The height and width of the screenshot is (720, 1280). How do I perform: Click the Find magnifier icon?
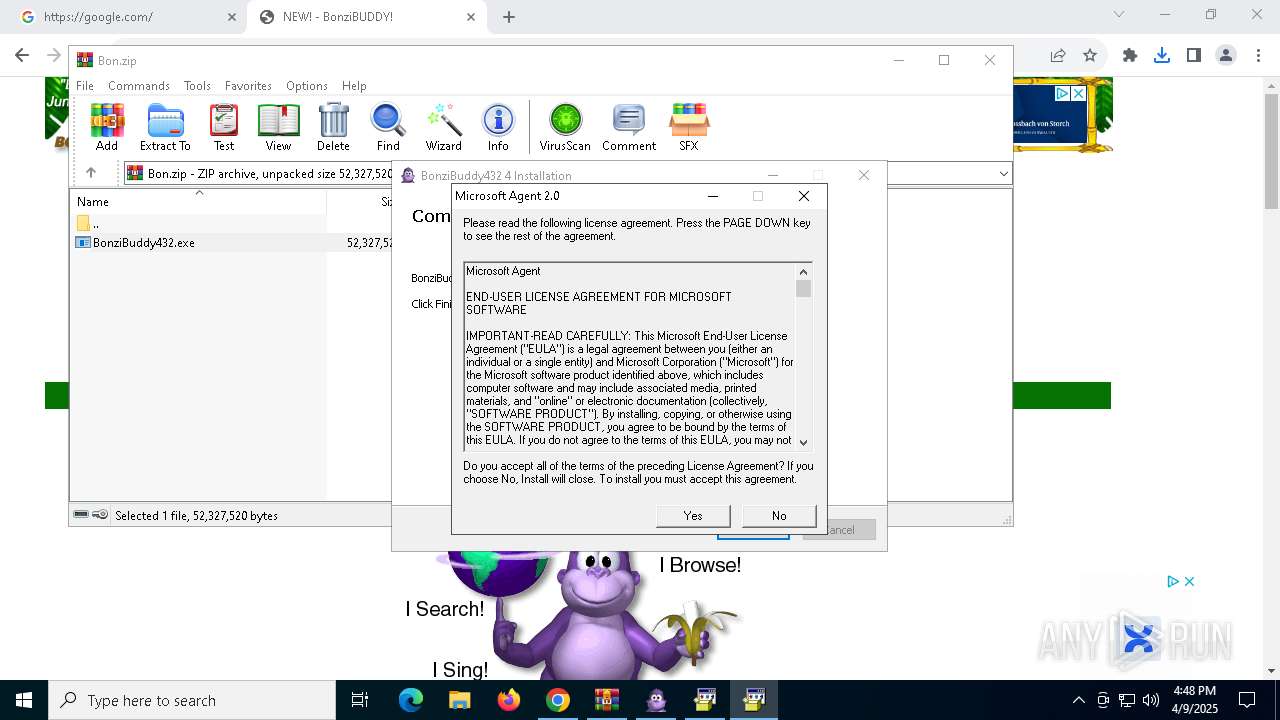pos(388,127)
